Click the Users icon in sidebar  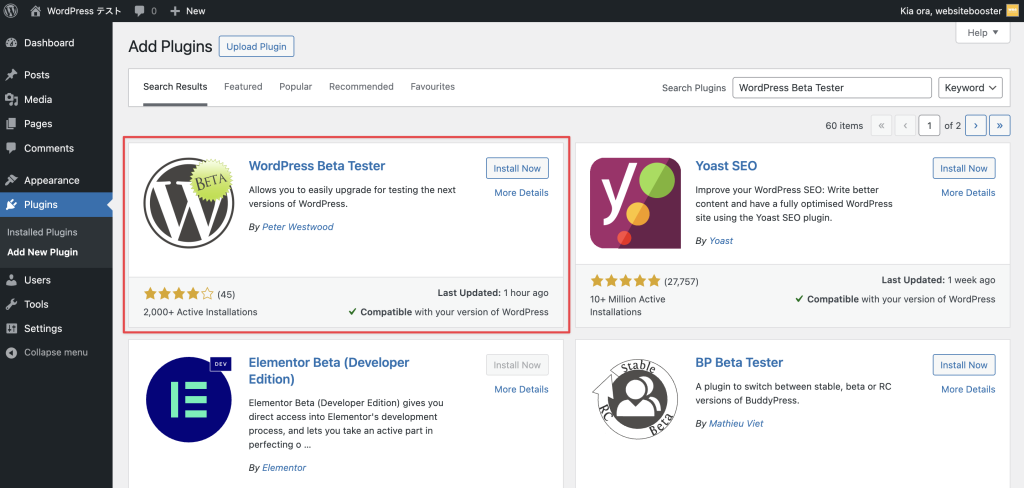point(11,280)
